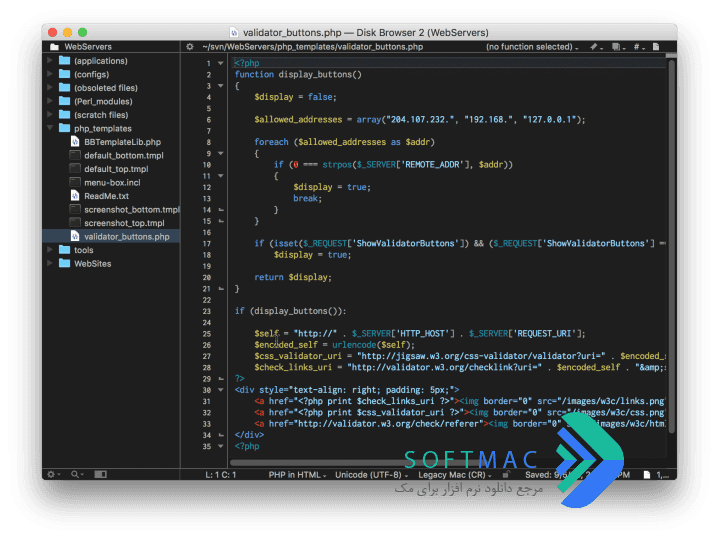This screenshot has width=719, height=540.
Task: Open the function selection popup
Action: [x=532, y=47]
